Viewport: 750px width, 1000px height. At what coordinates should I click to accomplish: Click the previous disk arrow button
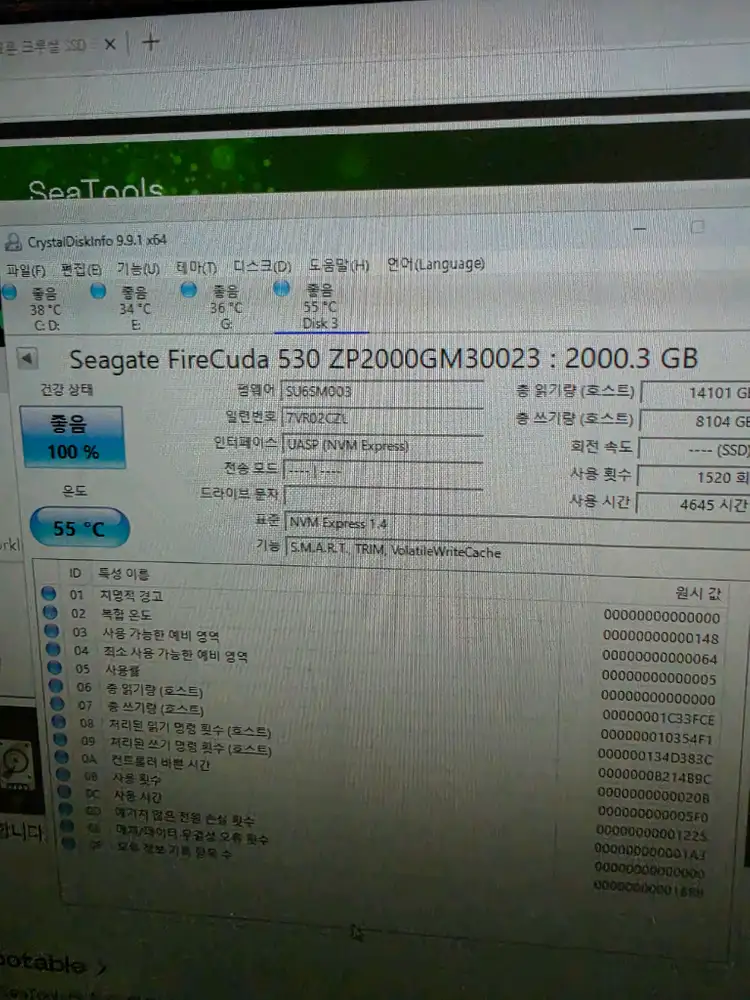(27, 358)
